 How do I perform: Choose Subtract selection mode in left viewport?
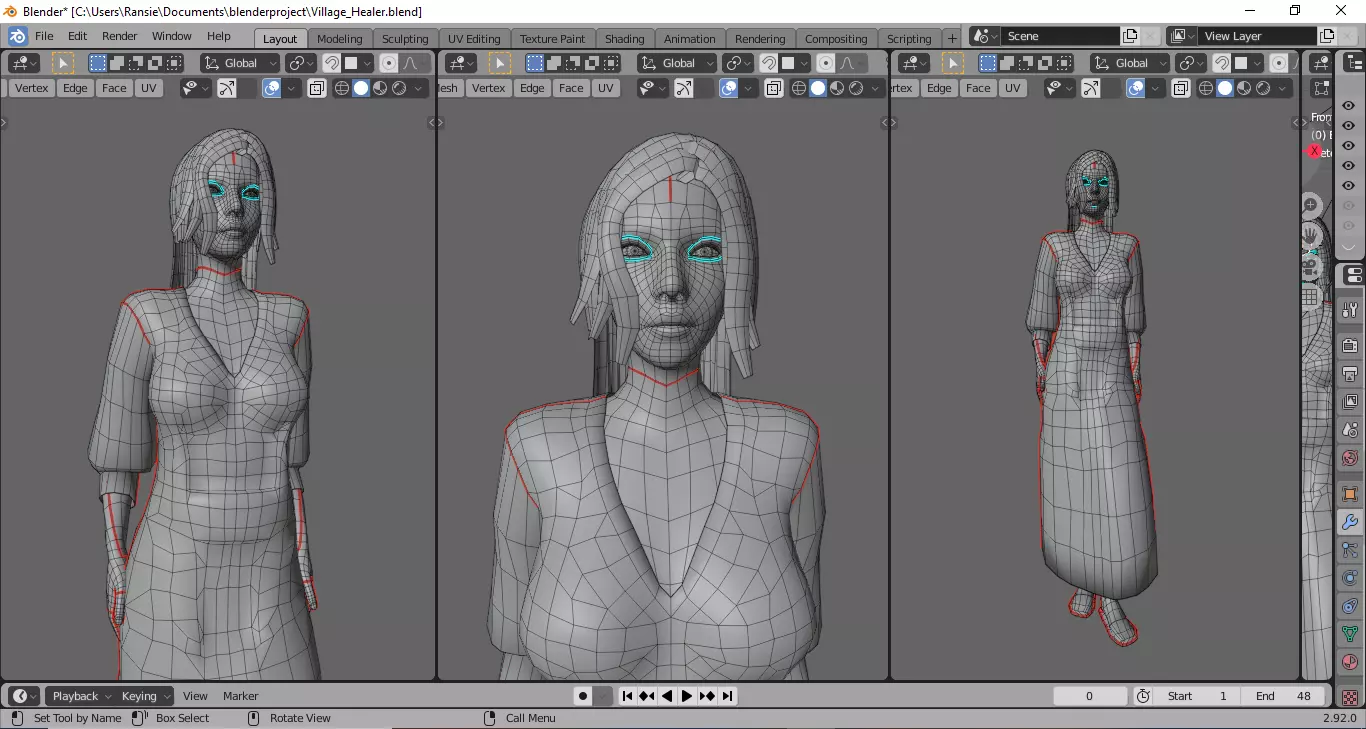pyautogui.click(x=136, y=63)
